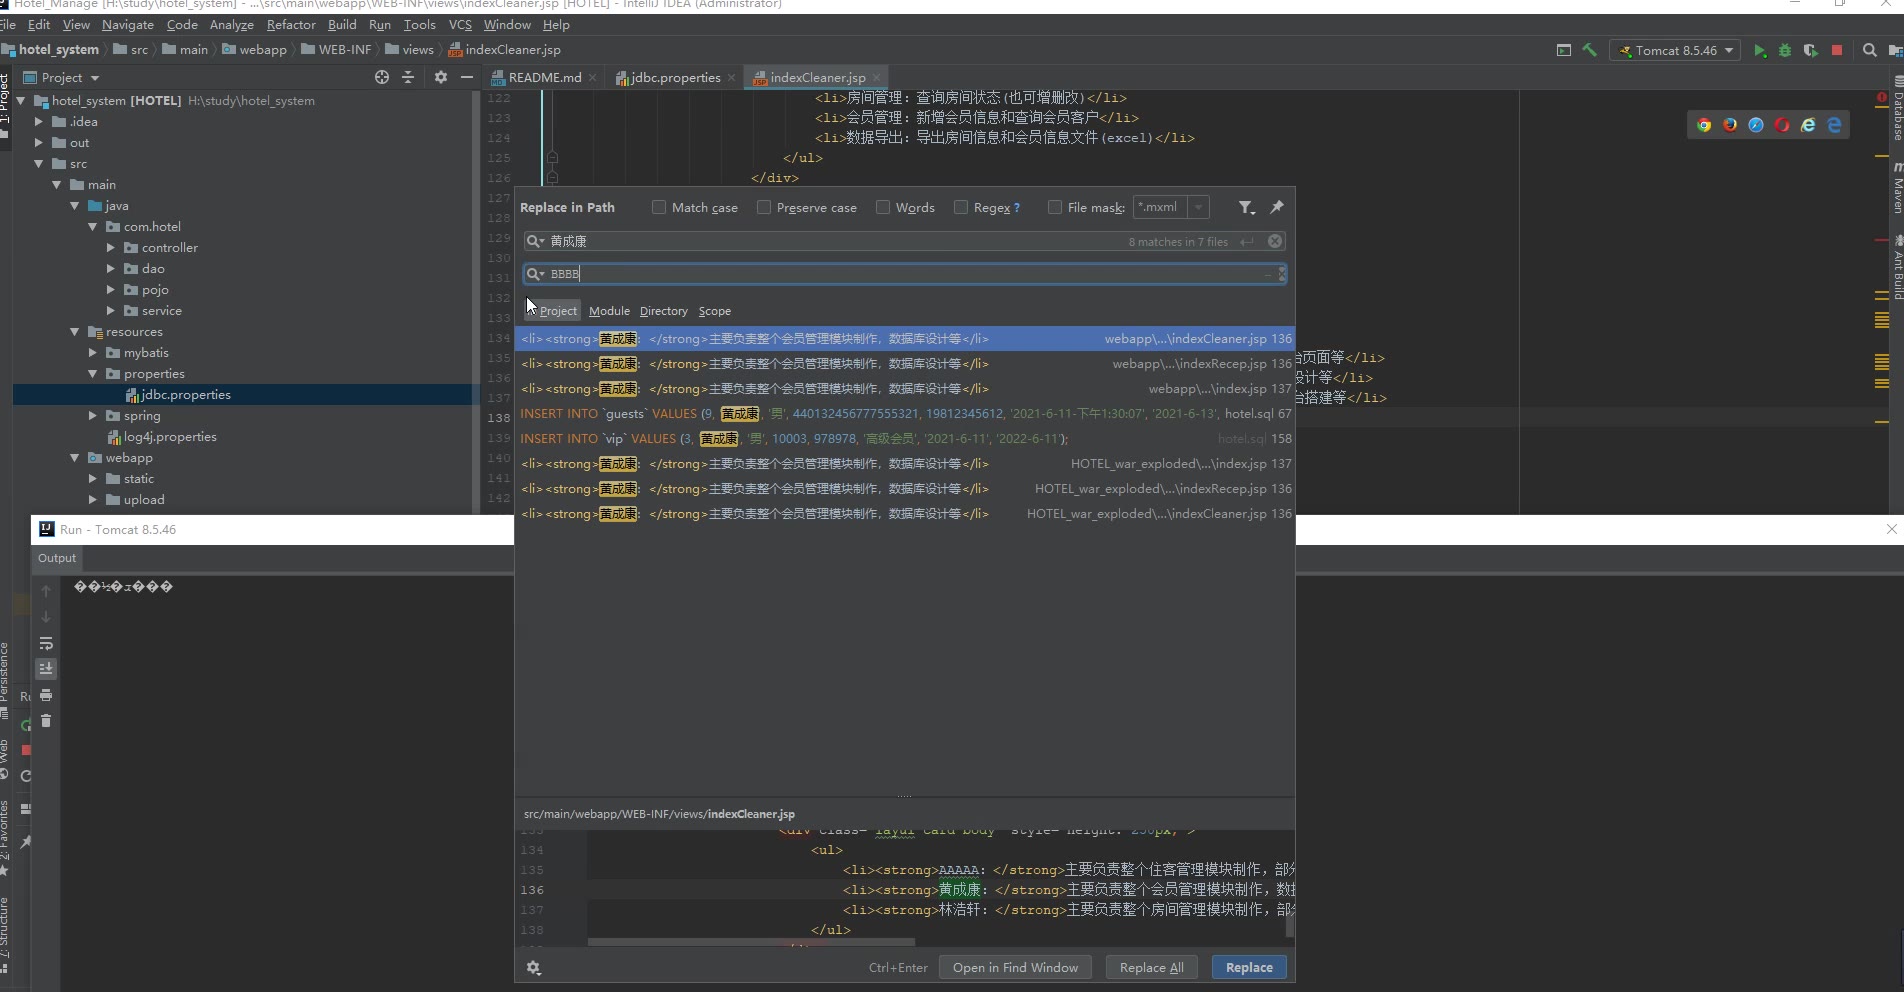Select indexRecep.jsp 136 webapp result

[x=905, y=364]
